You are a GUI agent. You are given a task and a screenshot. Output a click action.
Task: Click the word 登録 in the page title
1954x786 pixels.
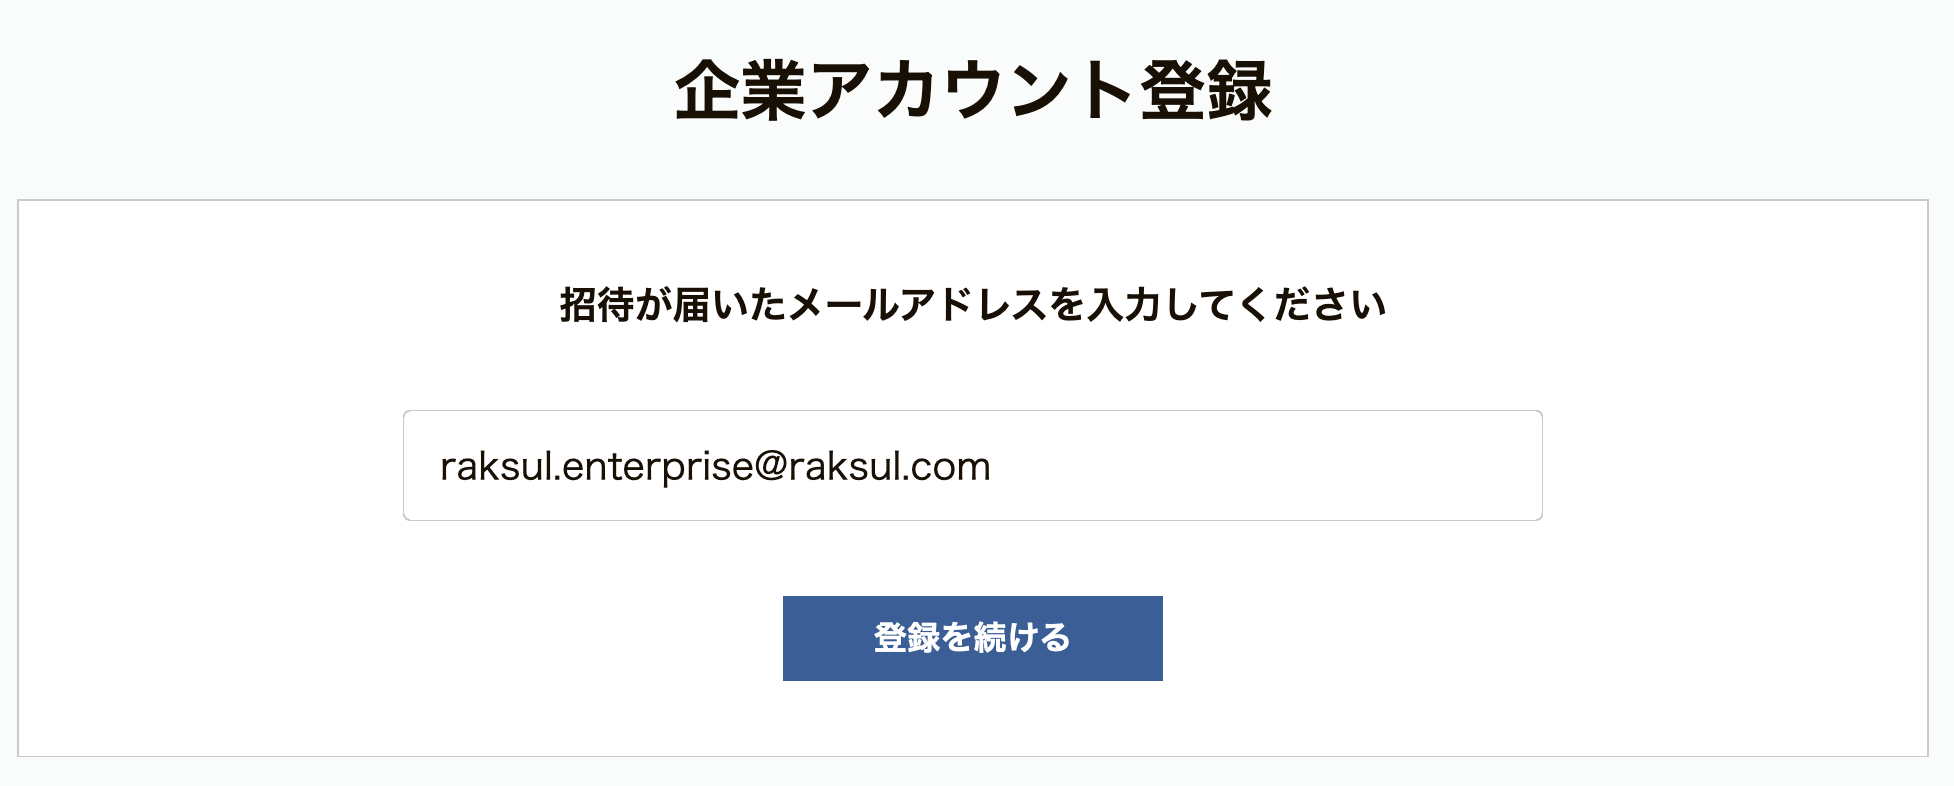point(1206,91)
